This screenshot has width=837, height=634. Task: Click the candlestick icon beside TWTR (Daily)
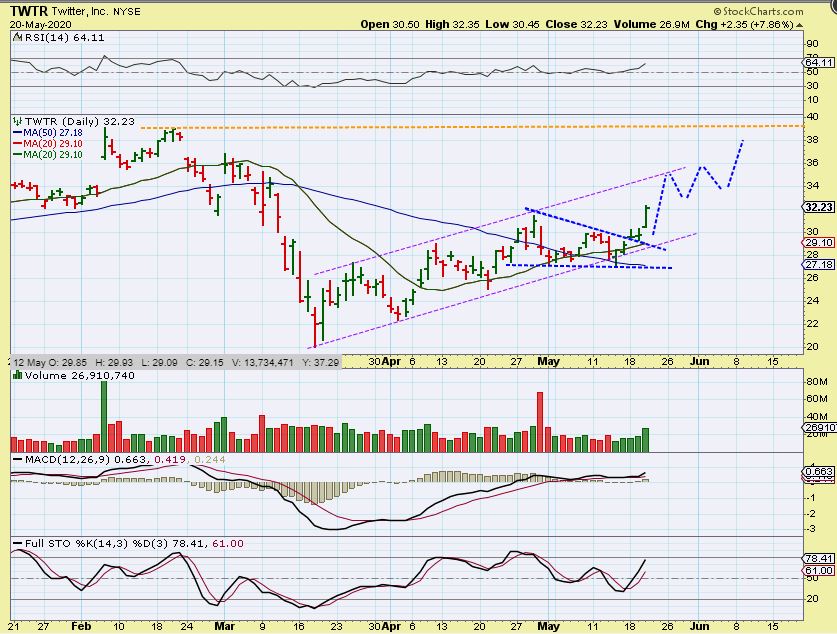point(18,121)
